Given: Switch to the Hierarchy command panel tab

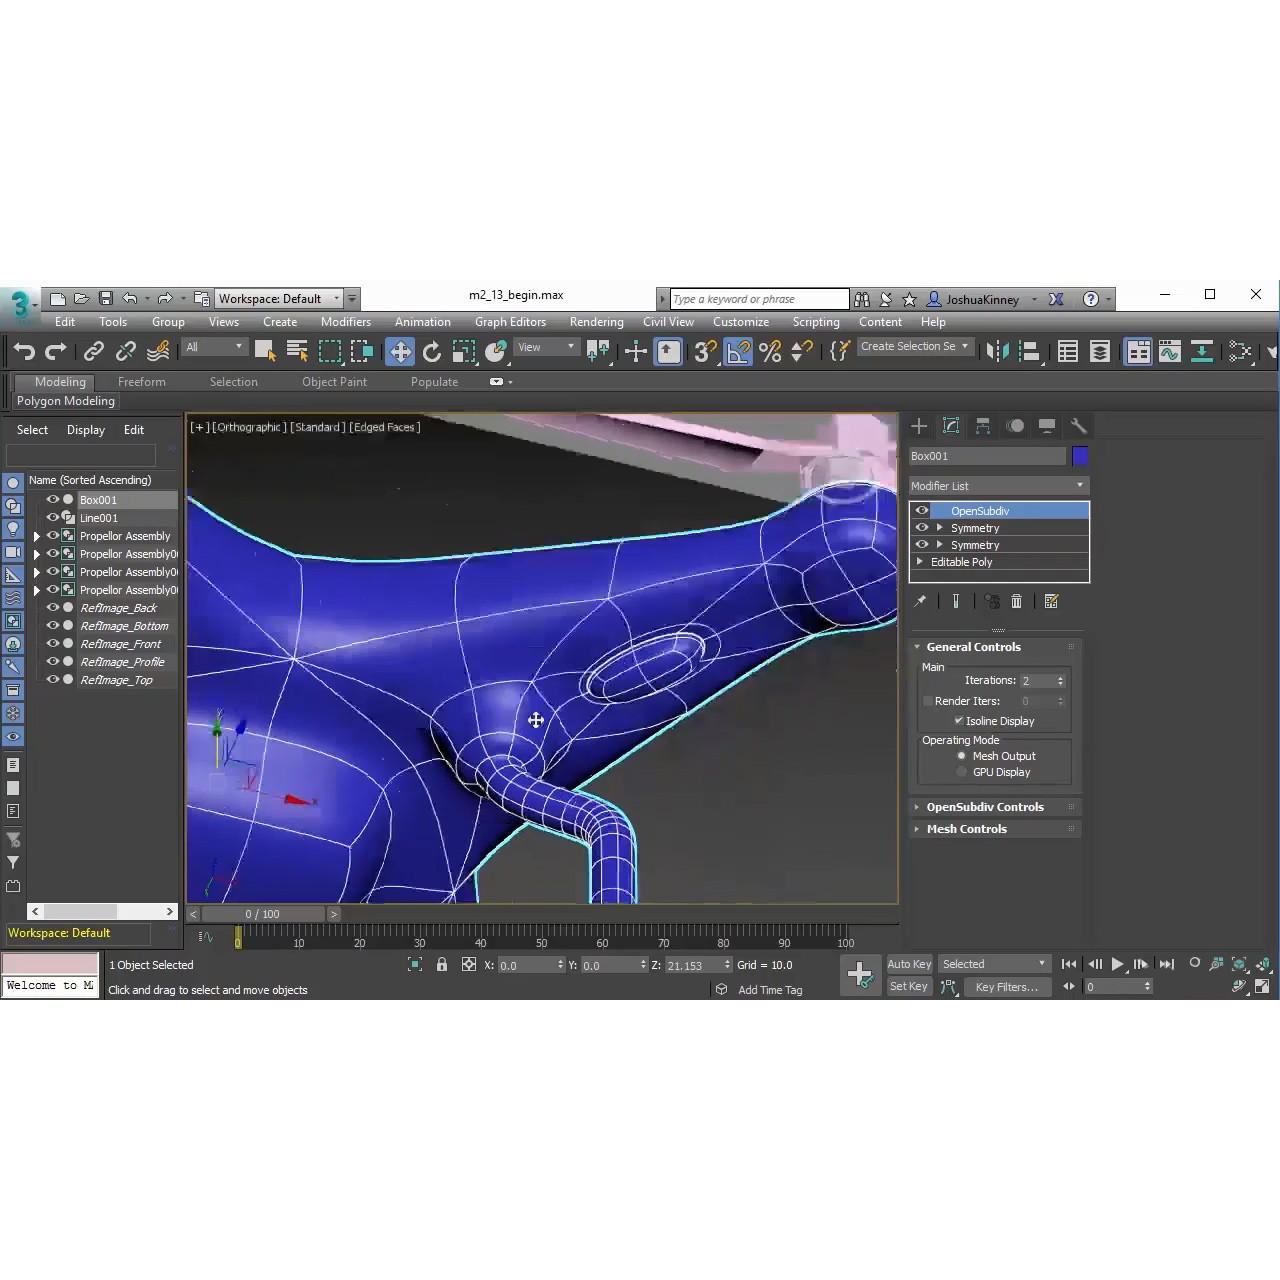Looking at the screenshot, I should coord(983,426).
